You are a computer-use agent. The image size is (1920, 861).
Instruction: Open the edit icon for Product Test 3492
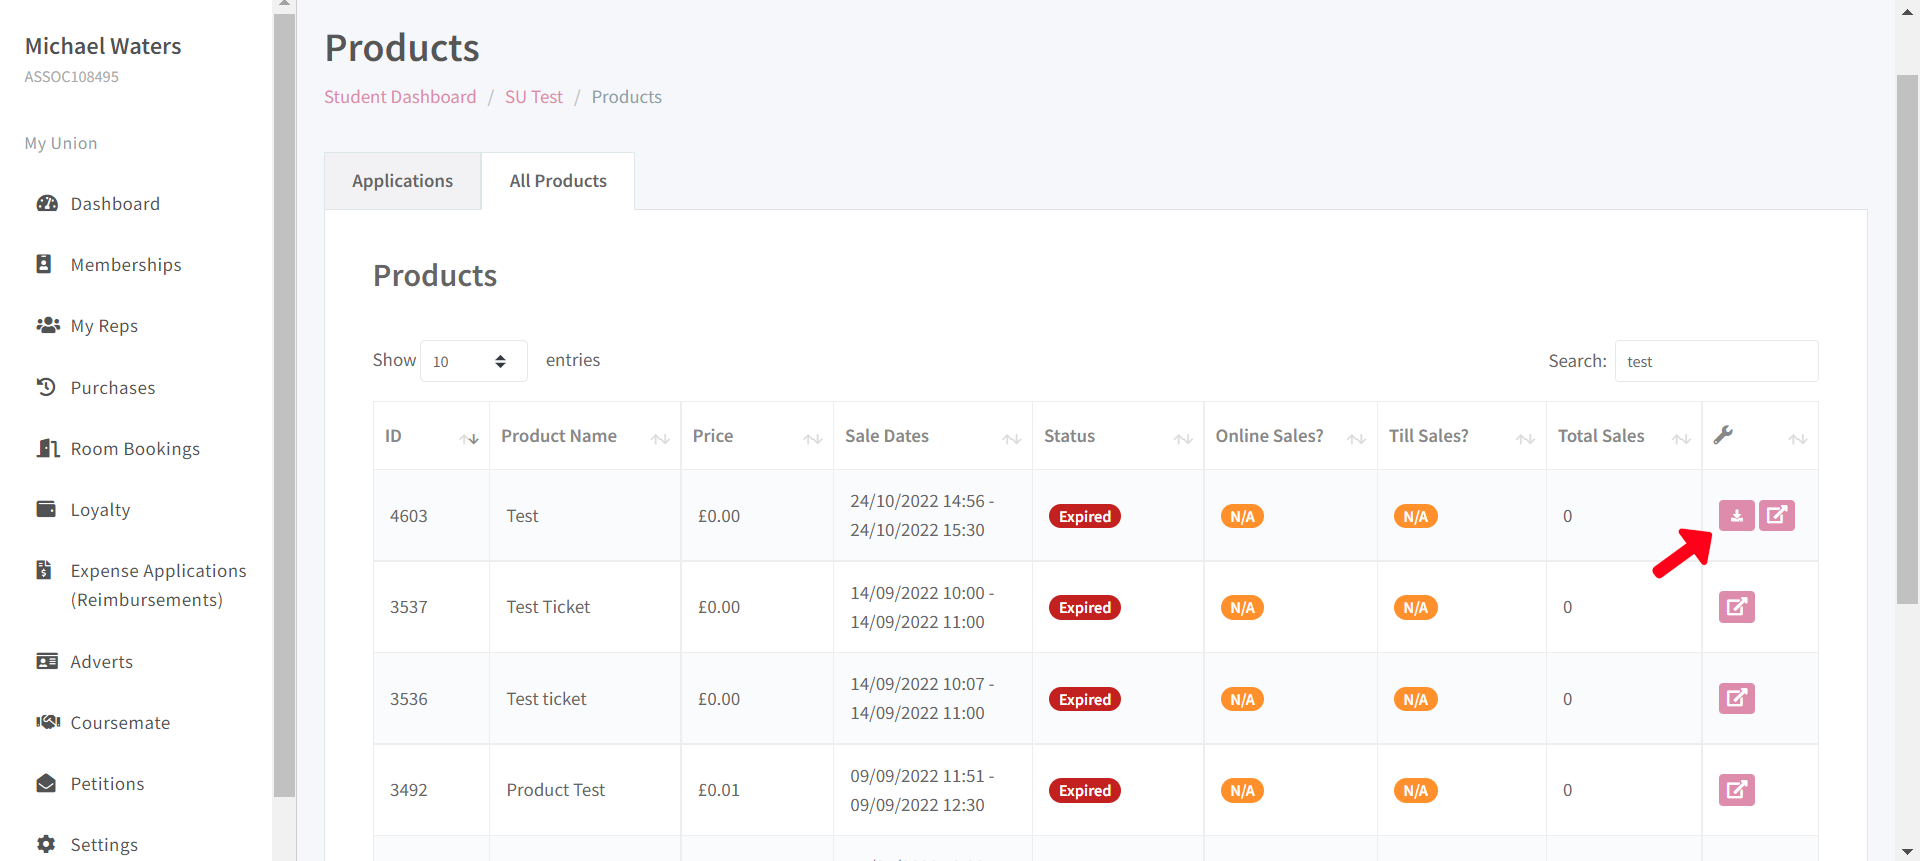1736,790
